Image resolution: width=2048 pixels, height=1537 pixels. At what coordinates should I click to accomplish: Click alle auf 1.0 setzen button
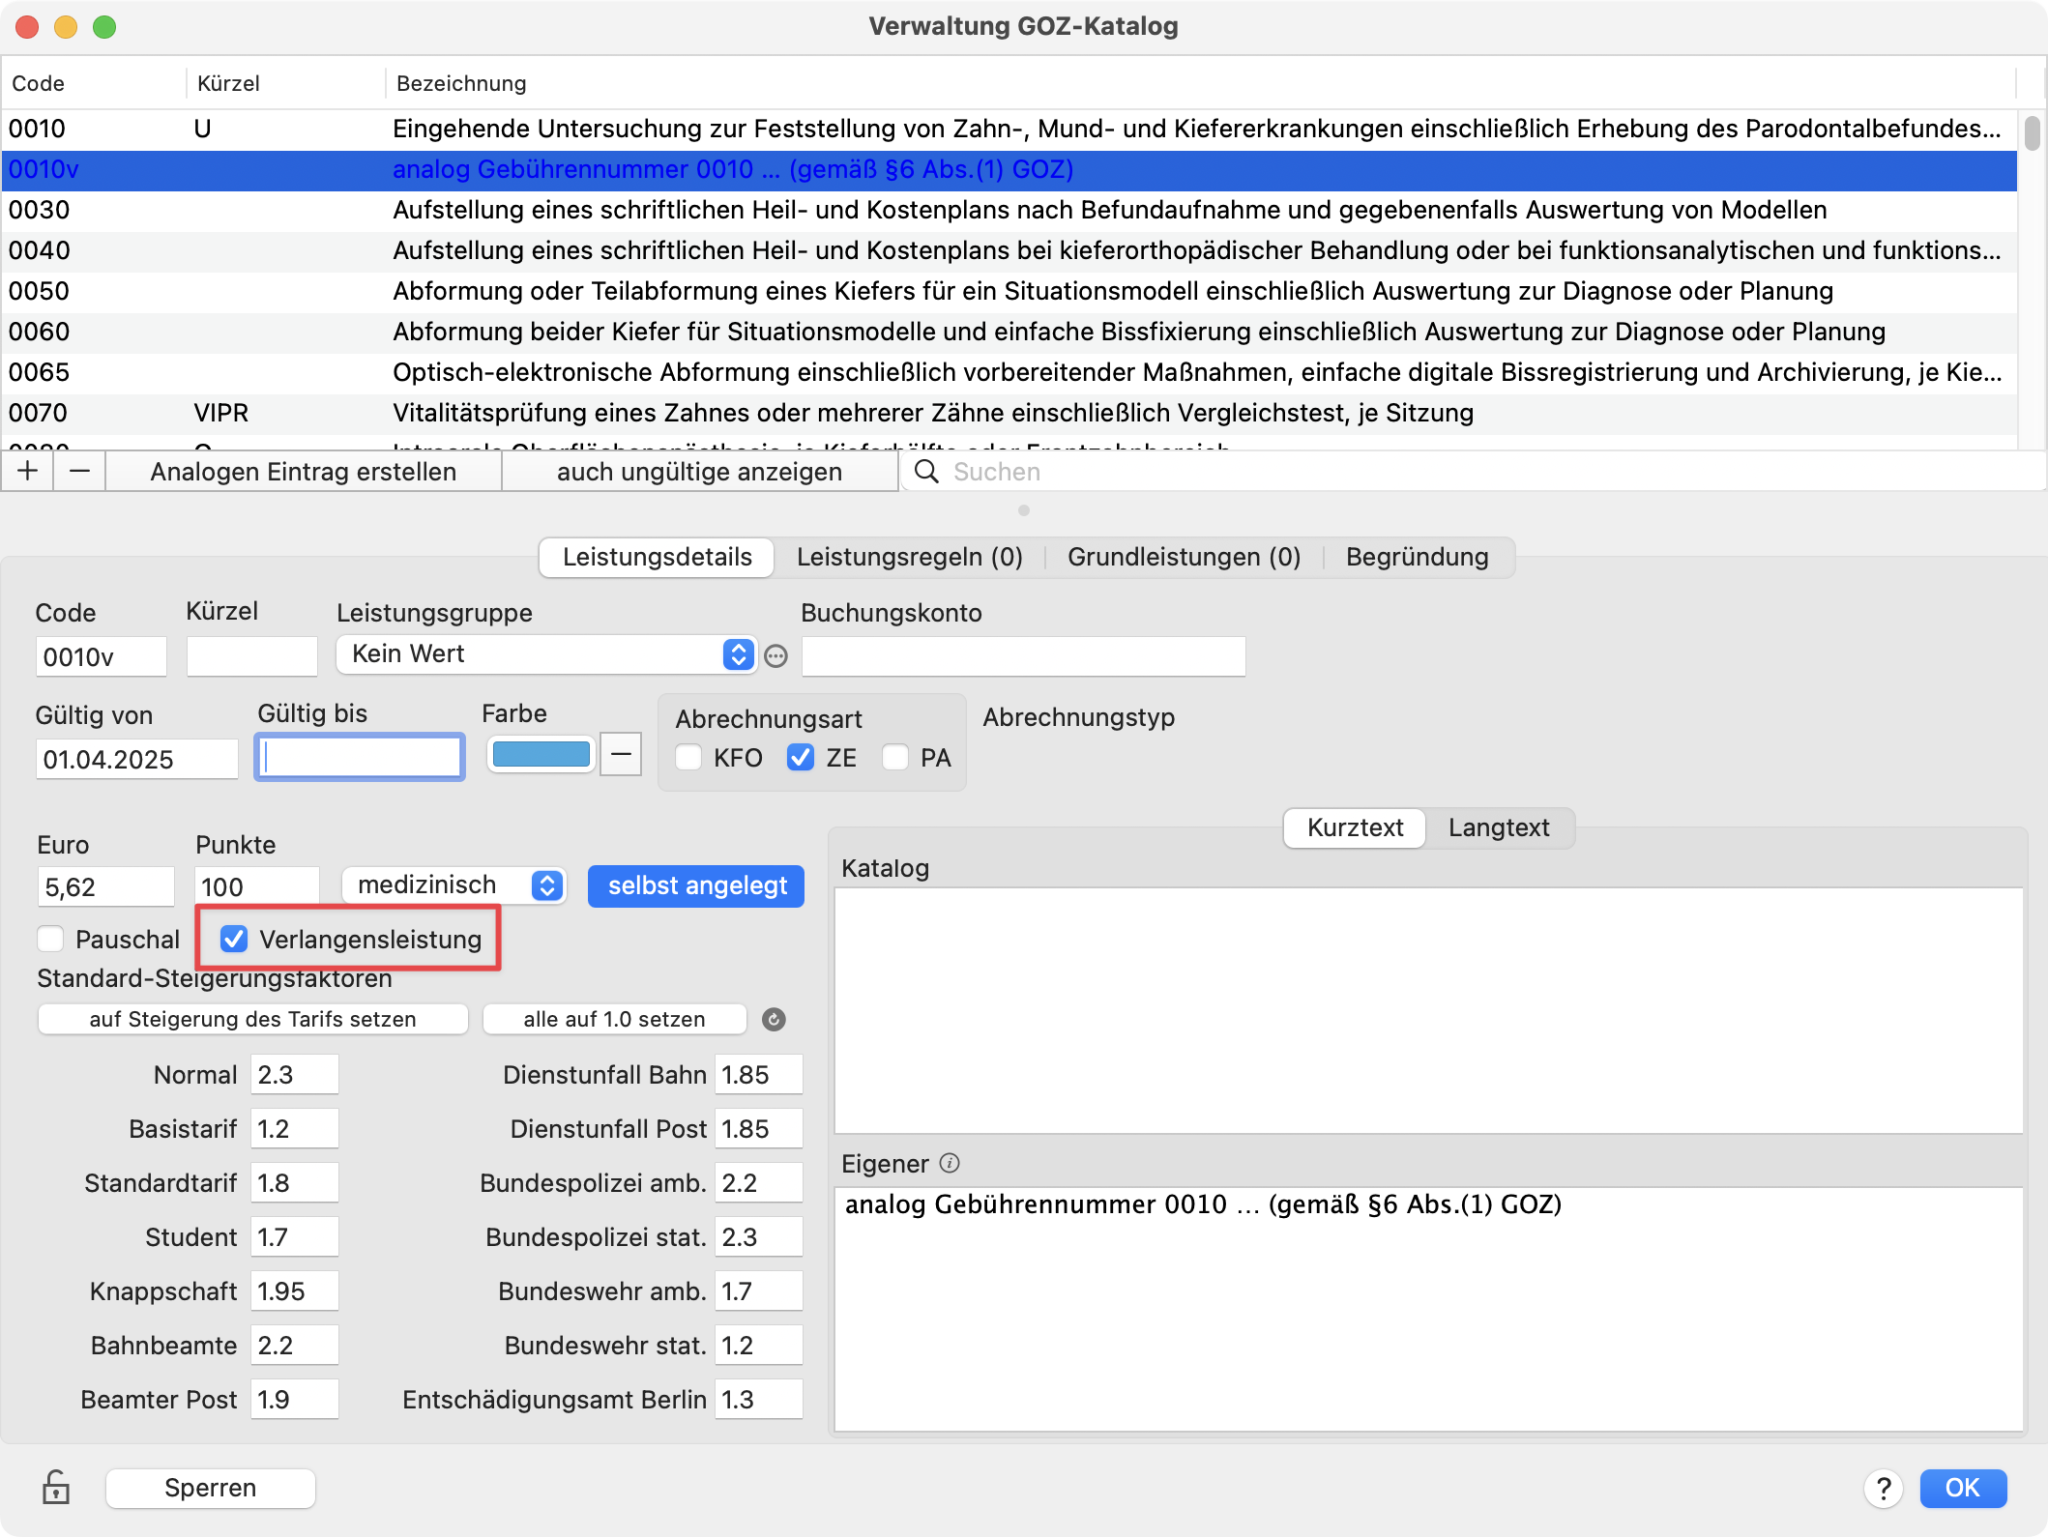tap(614, 1019)
